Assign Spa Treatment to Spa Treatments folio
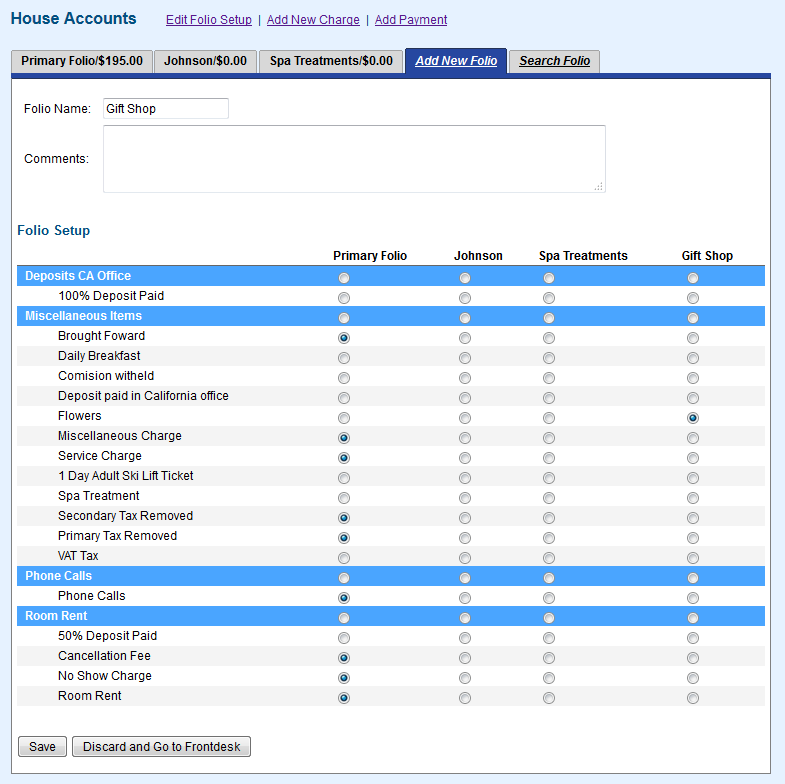This screenshot has width=785, height=784. [x=549, y=498]
